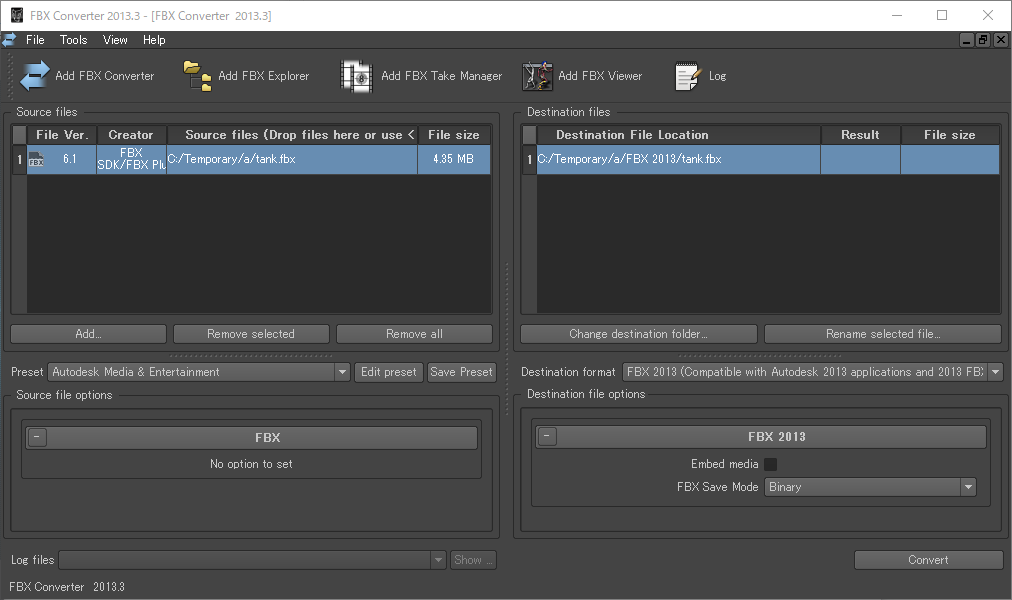
Task: Click the Save Preset button
Action: point(461,372)
